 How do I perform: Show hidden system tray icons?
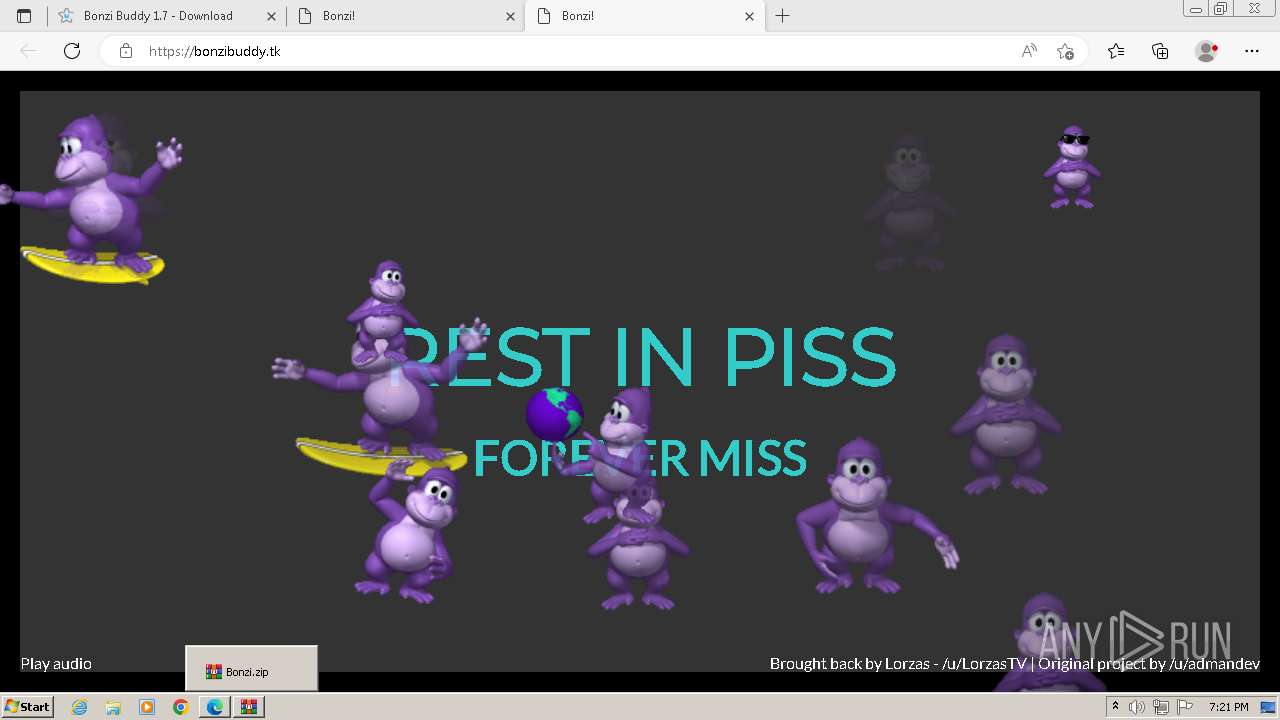(x=1115, y=707)
